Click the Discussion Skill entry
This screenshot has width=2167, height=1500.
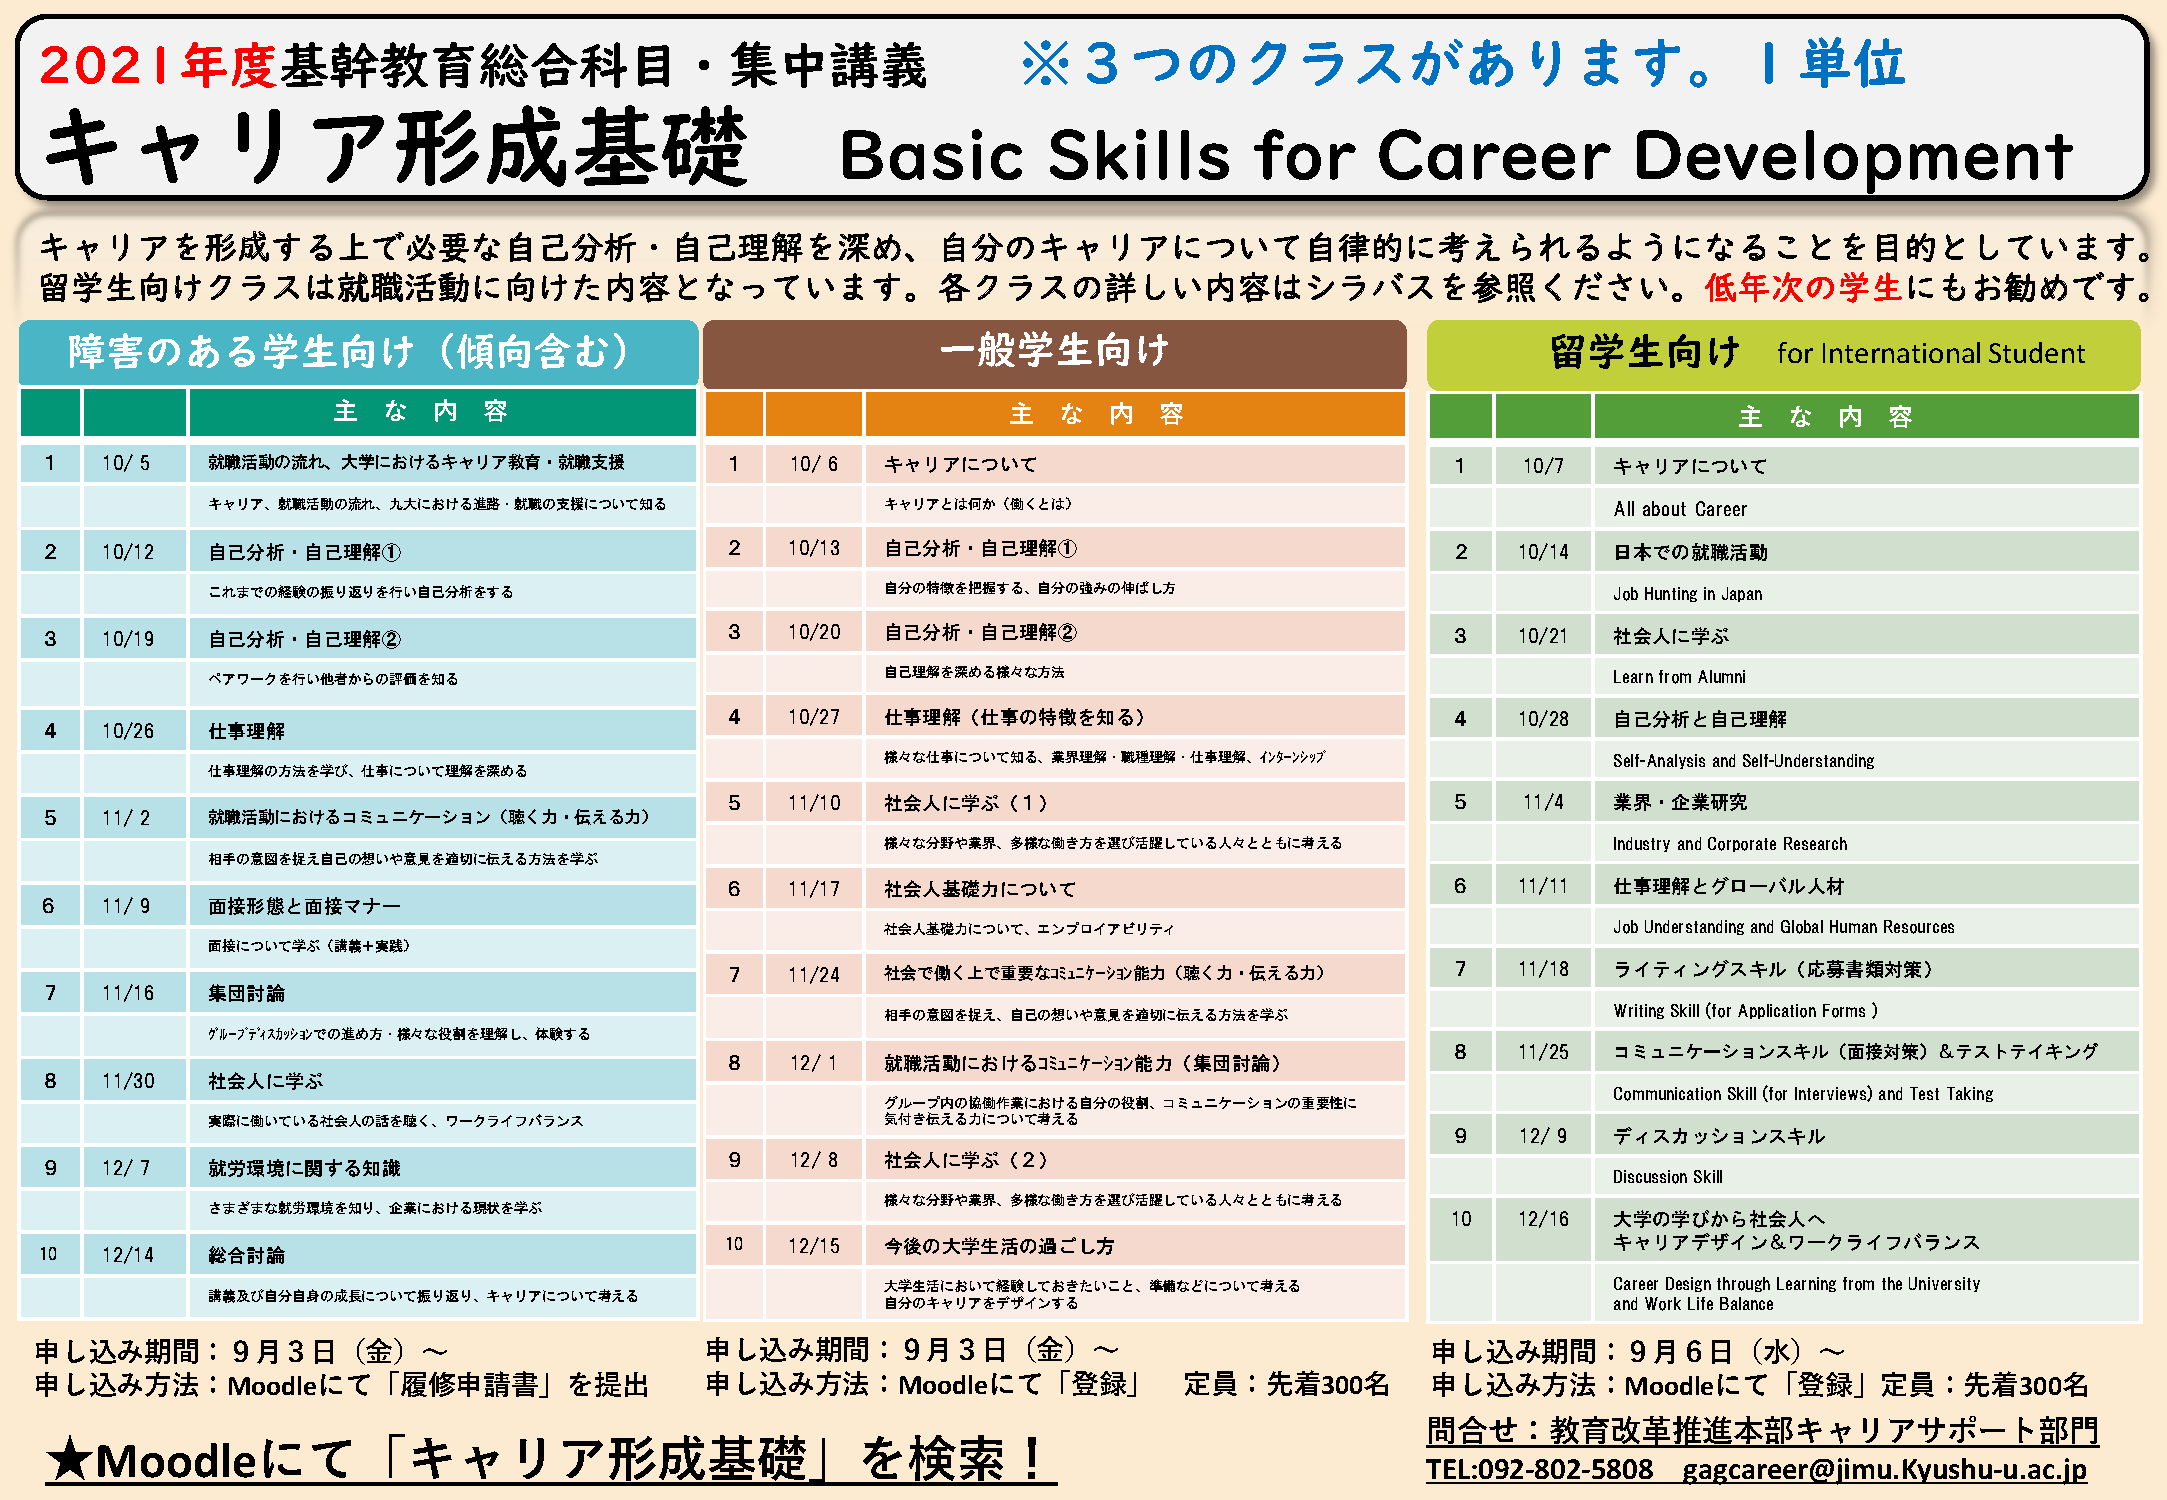[1667, 1177]
